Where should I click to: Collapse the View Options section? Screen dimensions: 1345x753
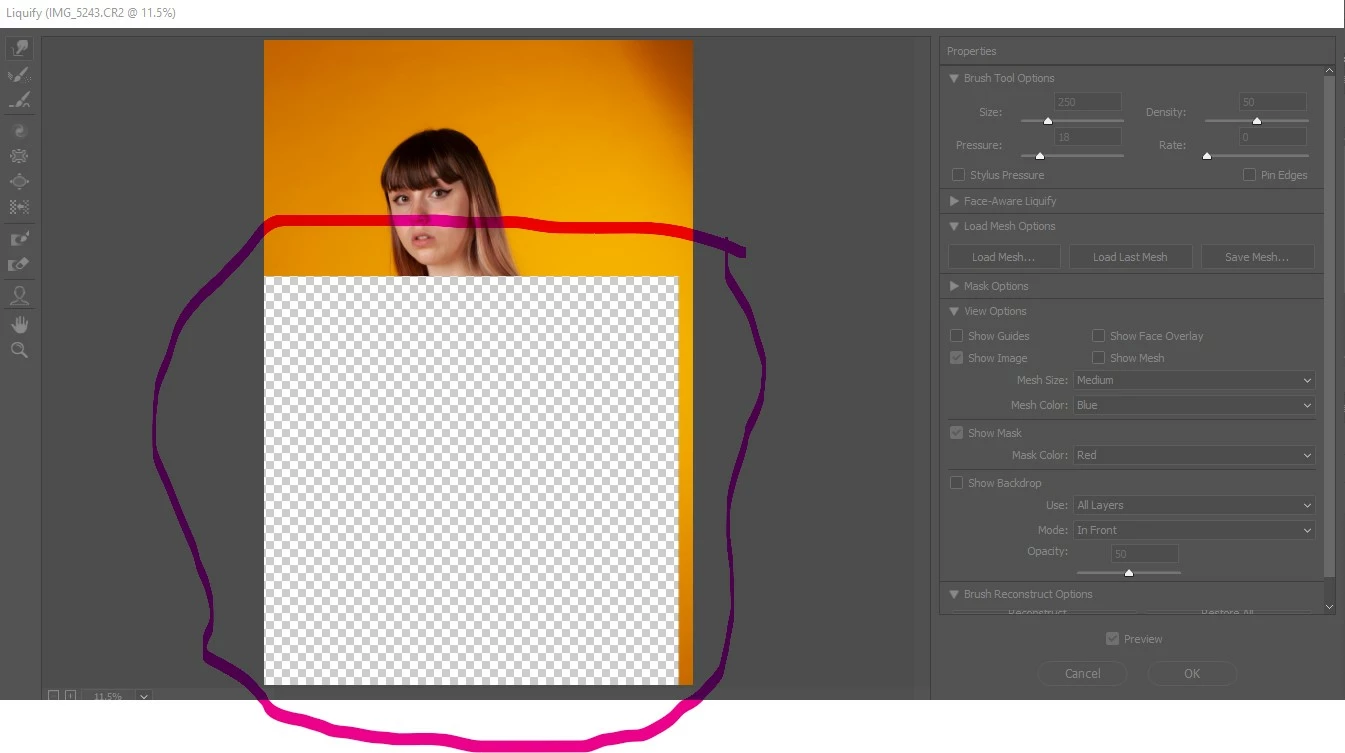954,311
